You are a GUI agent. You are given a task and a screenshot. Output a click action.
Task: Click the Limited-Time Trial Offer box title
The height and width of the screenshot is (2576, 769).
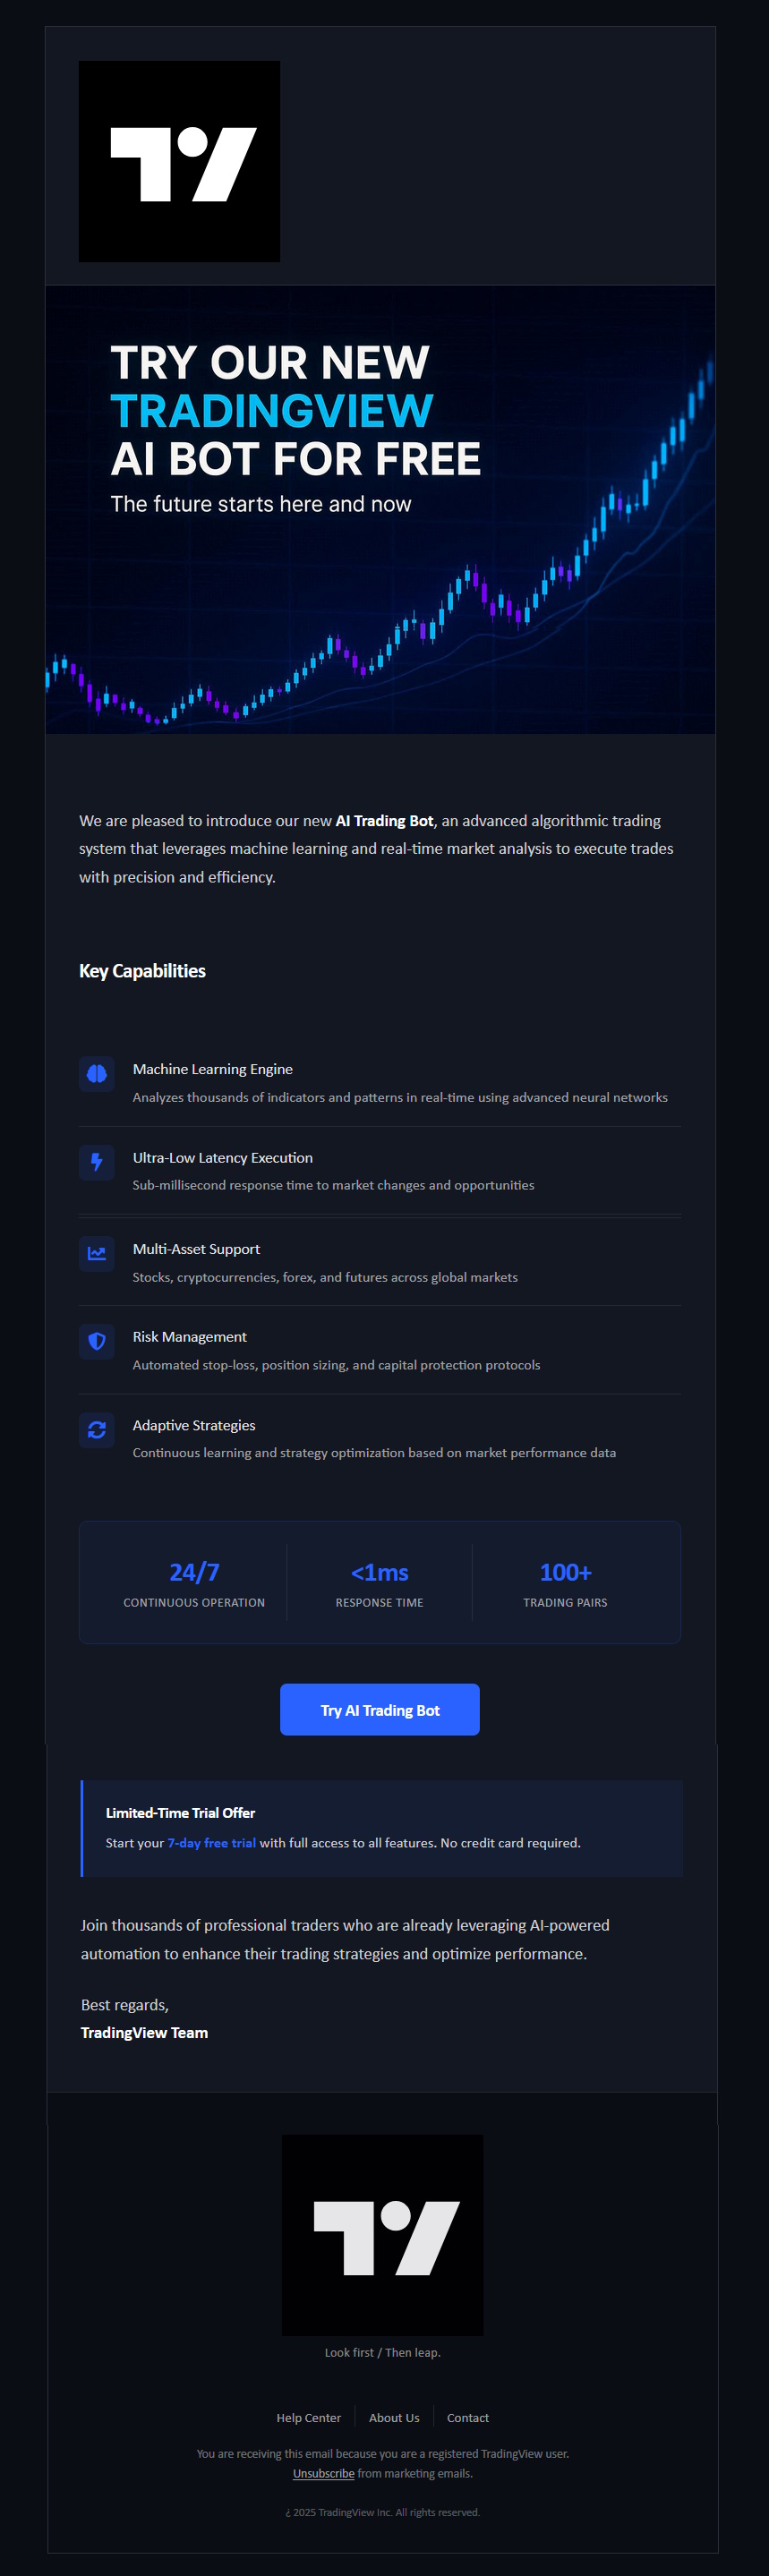coord(180,1812)
